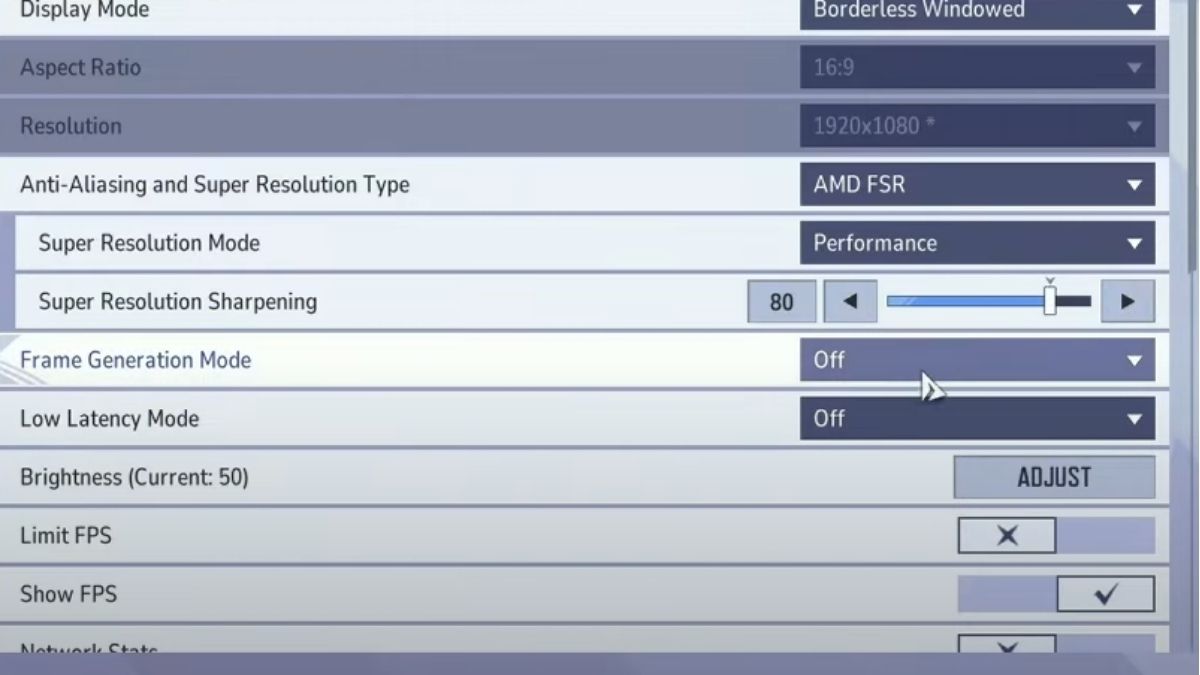This screenshot has width=1200, height=675.
Task: Select the Brightness (Current: 50) label
Action: pyautogui.click(x=134, y=477)
